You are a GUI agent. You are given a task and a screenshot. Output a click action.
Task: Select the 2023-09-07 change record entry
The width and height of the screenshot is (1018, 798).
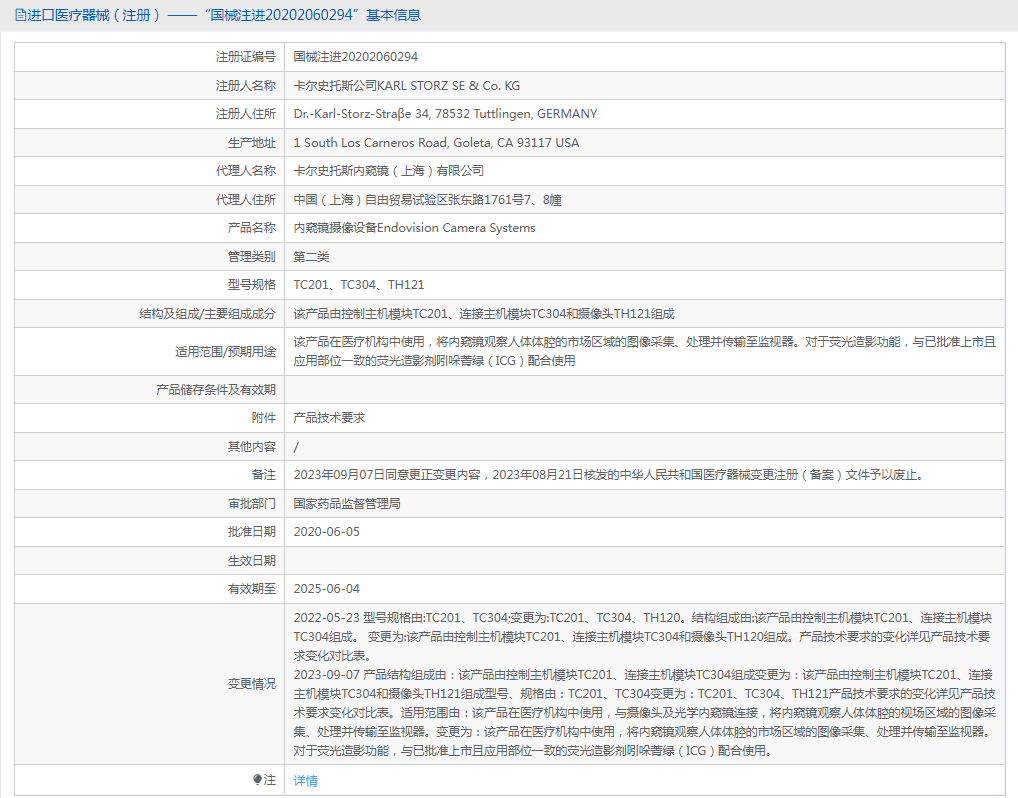[645, 713]
